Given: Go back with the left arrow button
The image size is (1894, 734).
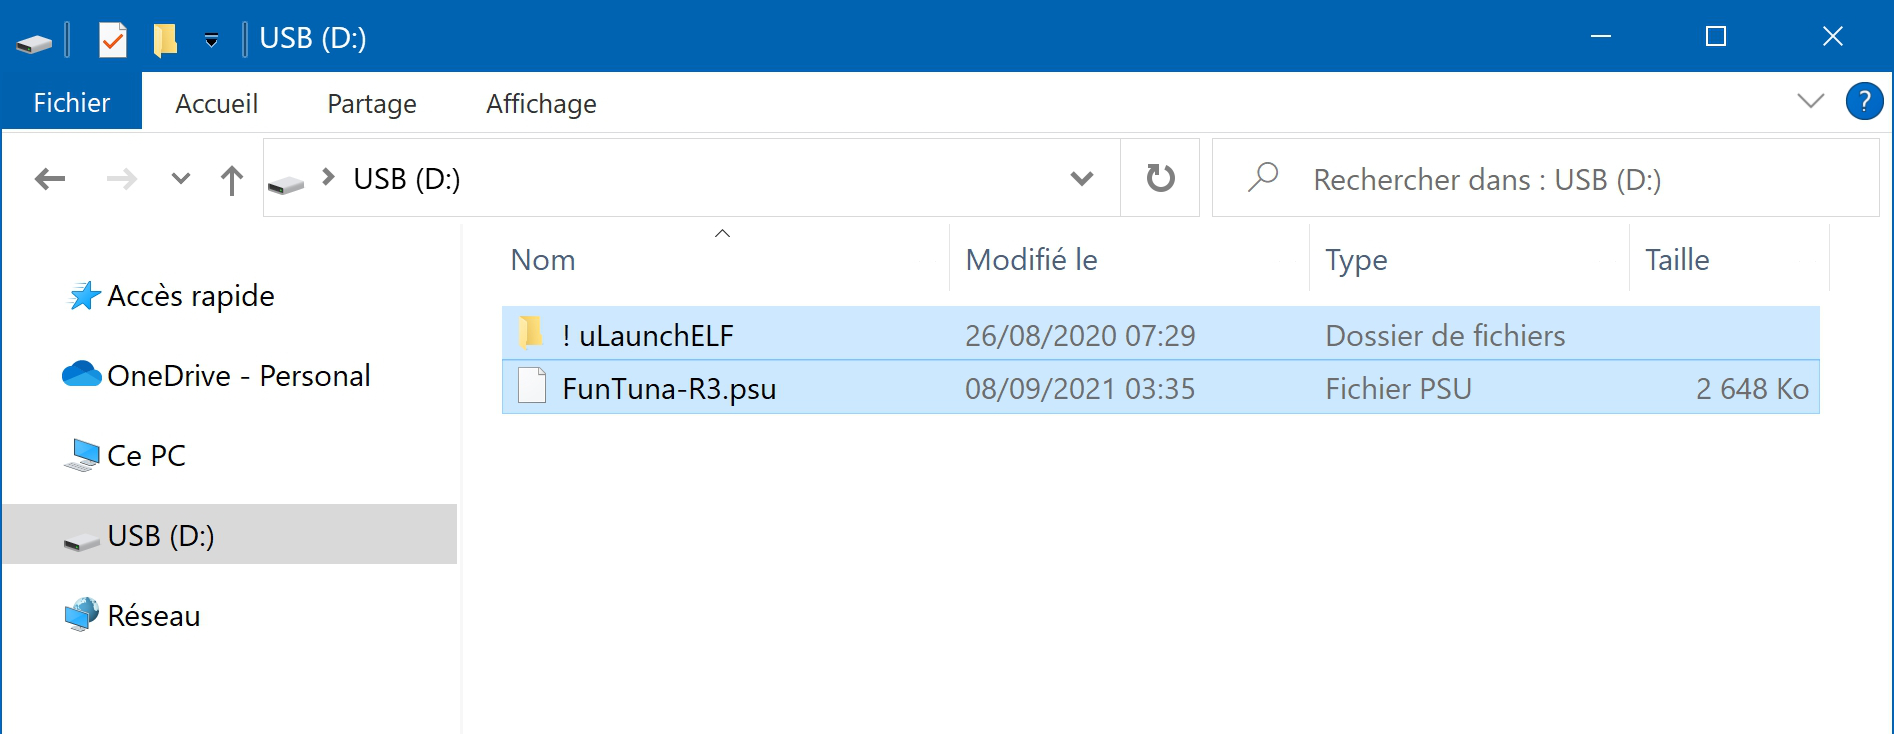Looking at the screenshot, I should (x=50, y=179).
